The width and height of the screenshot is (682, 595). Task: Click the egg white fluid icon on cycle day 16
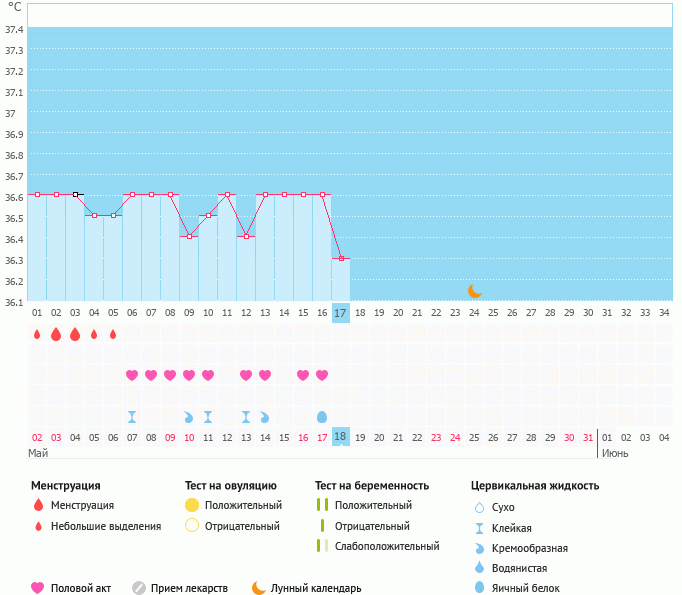(322, 416)
